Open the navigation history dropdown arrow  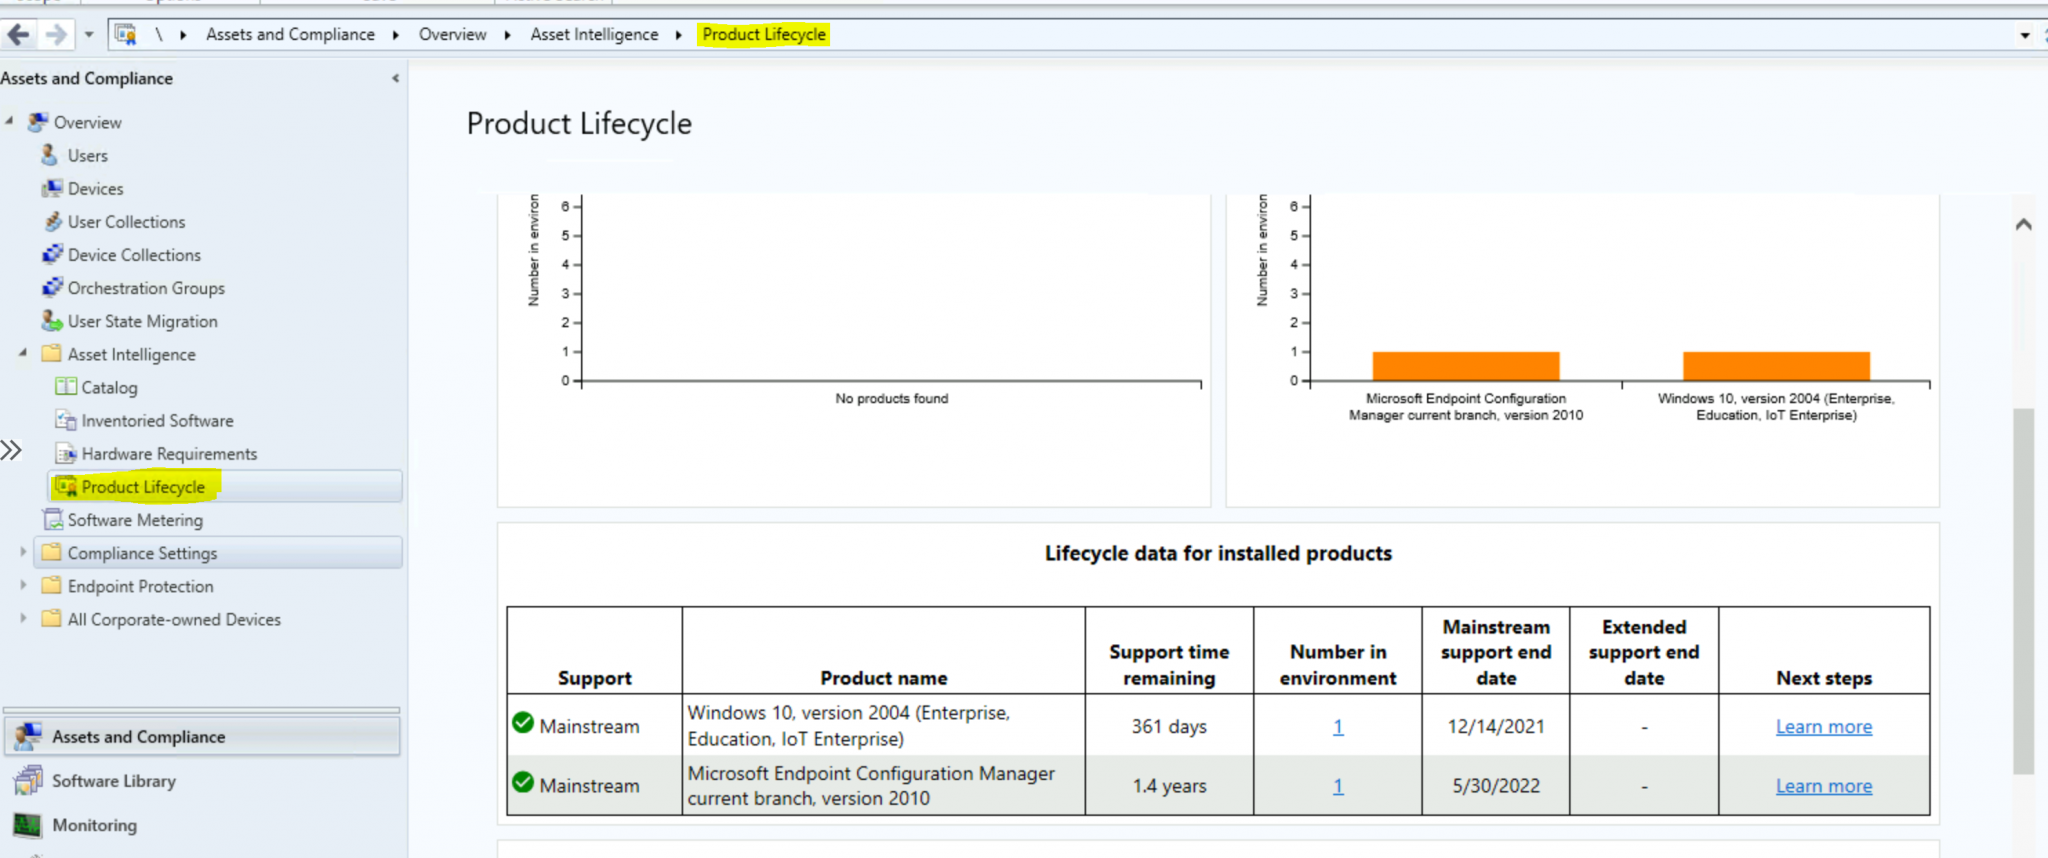click(89, 35)
